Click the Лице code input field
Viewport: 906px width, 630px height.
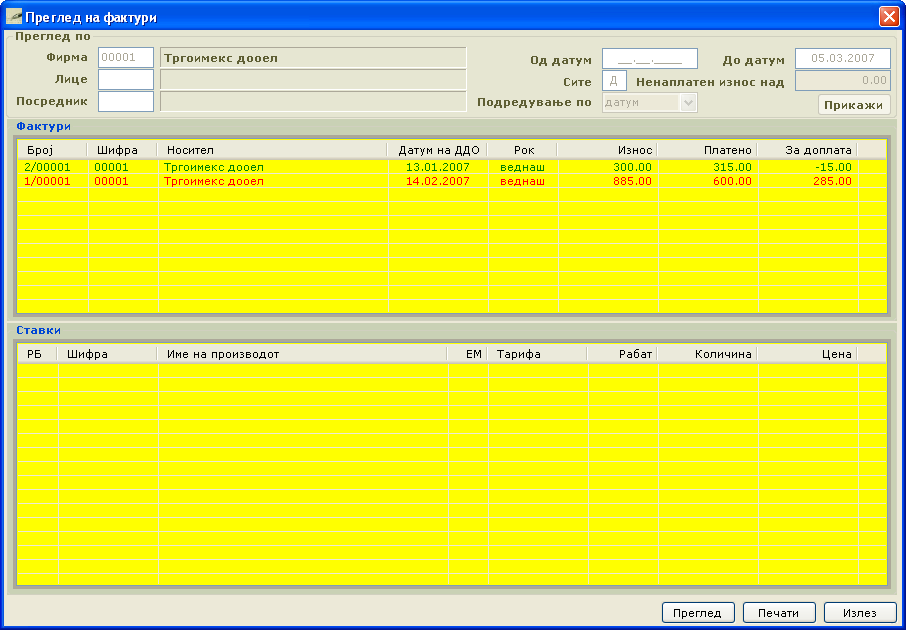click(x=126, y=79)
